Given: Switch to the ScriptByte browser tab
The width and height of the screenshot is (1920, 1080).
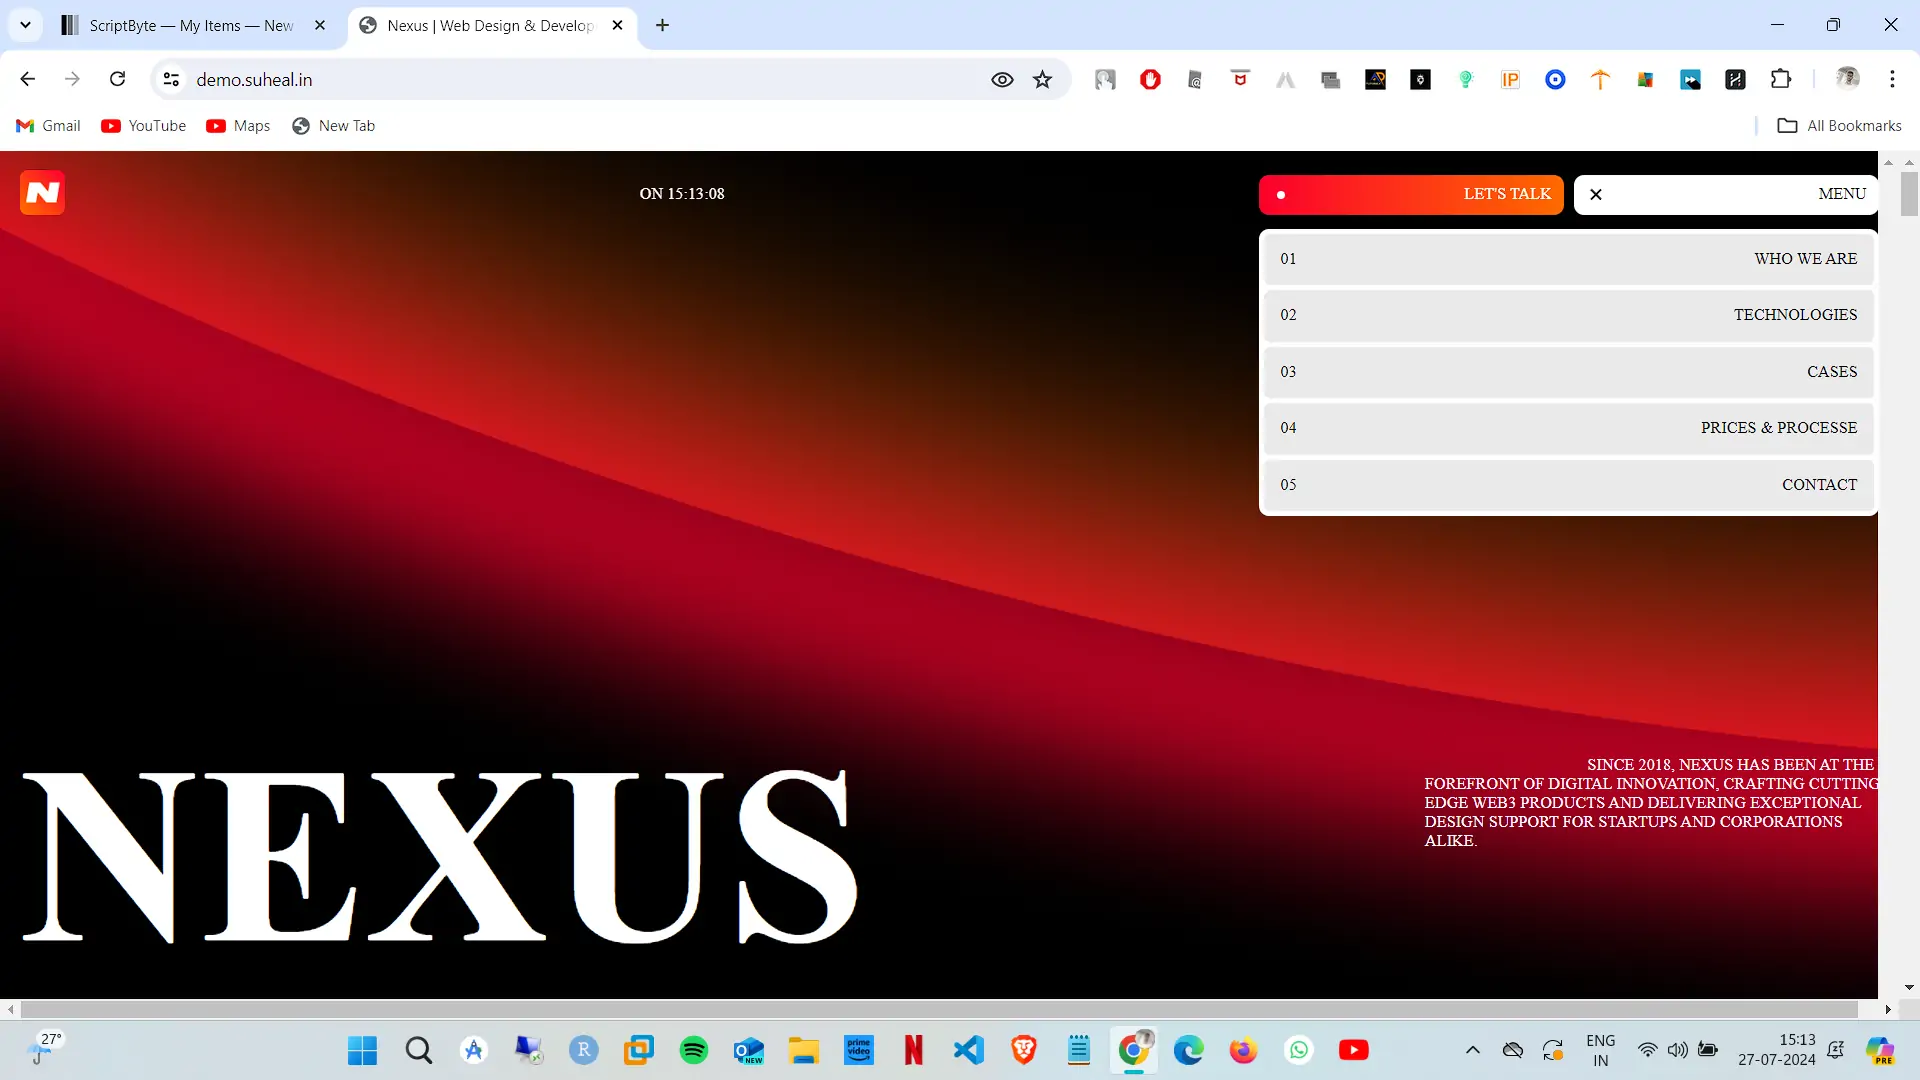Looking at the screenshot, I should (190, 25).
